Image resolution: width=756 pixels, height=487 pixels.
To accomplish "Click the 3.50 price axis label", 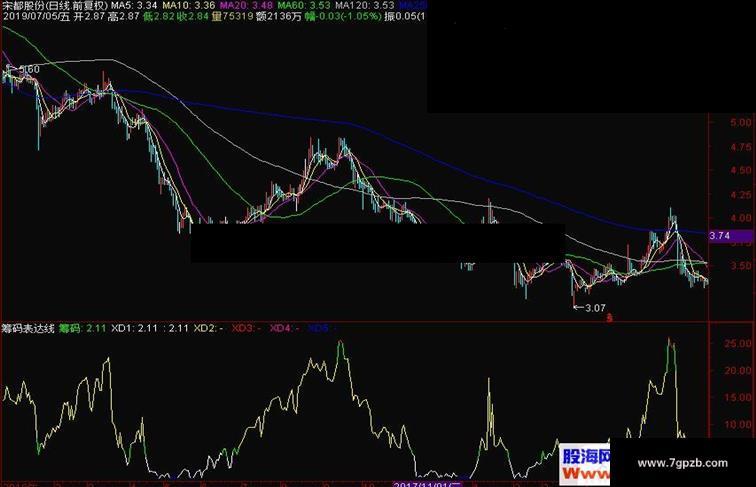I will click(741, 266).
